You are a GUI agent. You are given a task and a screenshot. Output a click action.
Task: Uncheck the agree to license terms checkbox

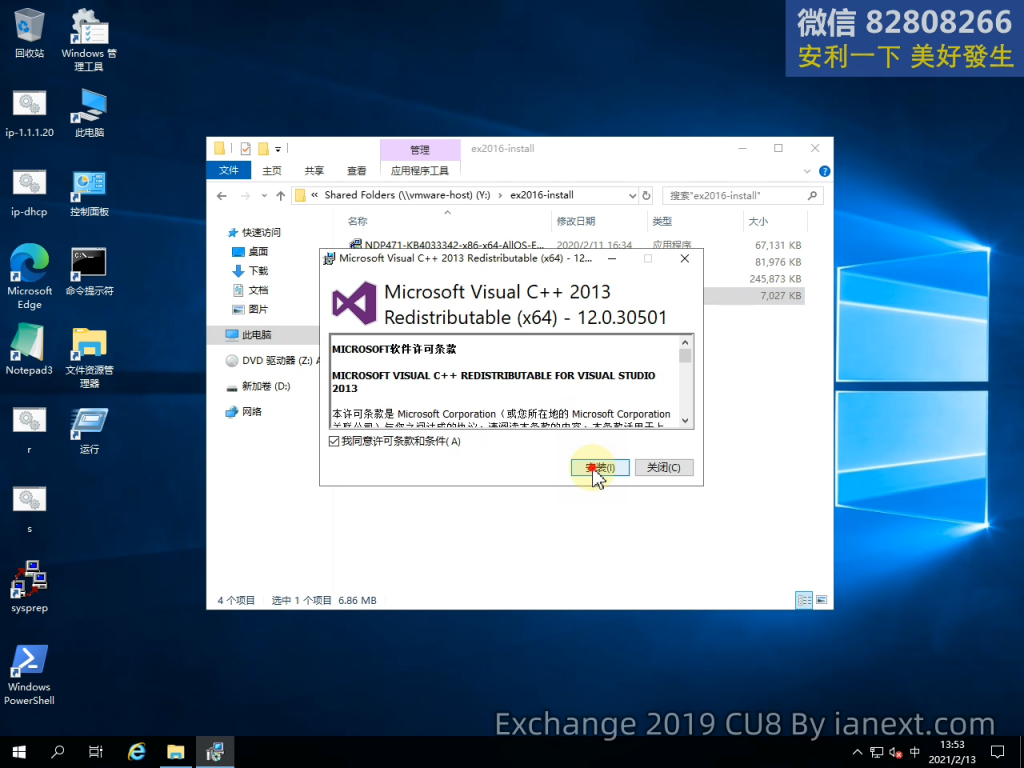[x=334, y=441]
